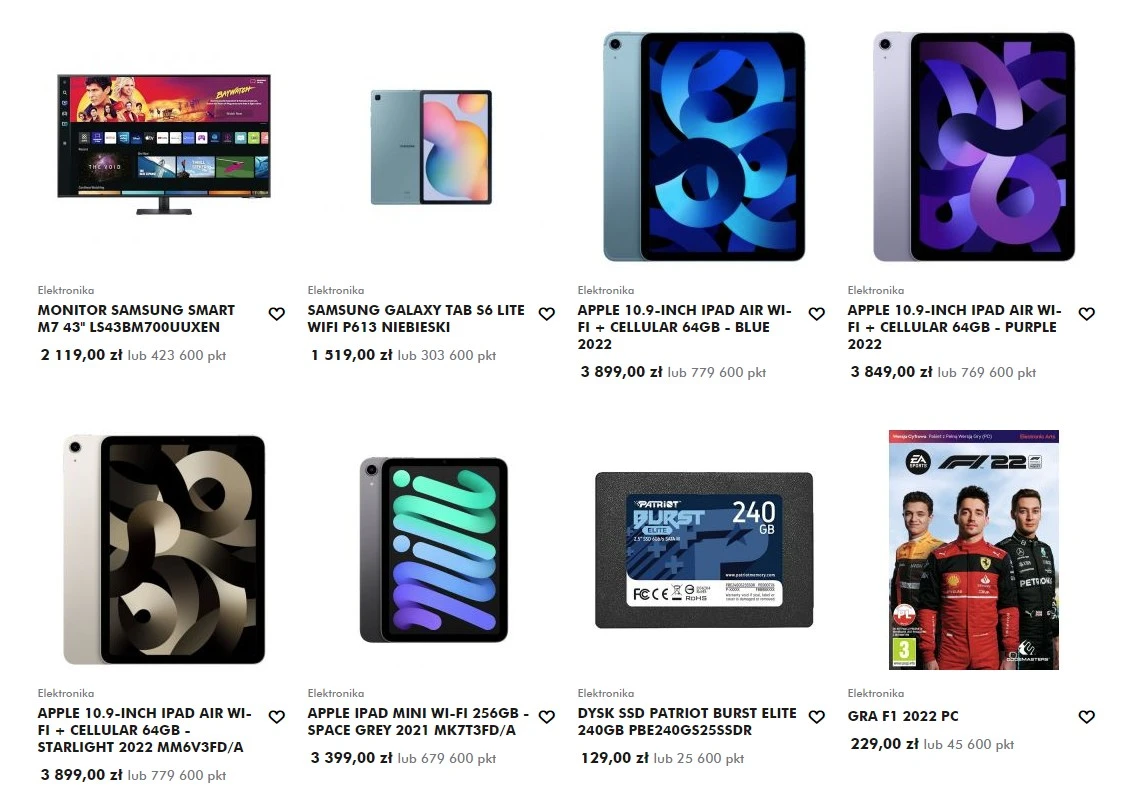
Task: Select Elektronika category above GRA F1 2022
Action: coord(875,693)
